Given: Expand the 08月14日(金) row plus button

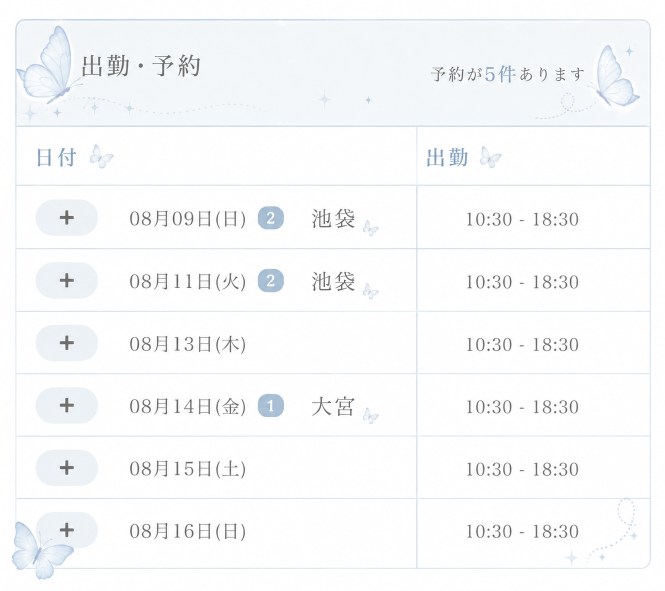Looking at the screenshot, I should tap(67, 405).
